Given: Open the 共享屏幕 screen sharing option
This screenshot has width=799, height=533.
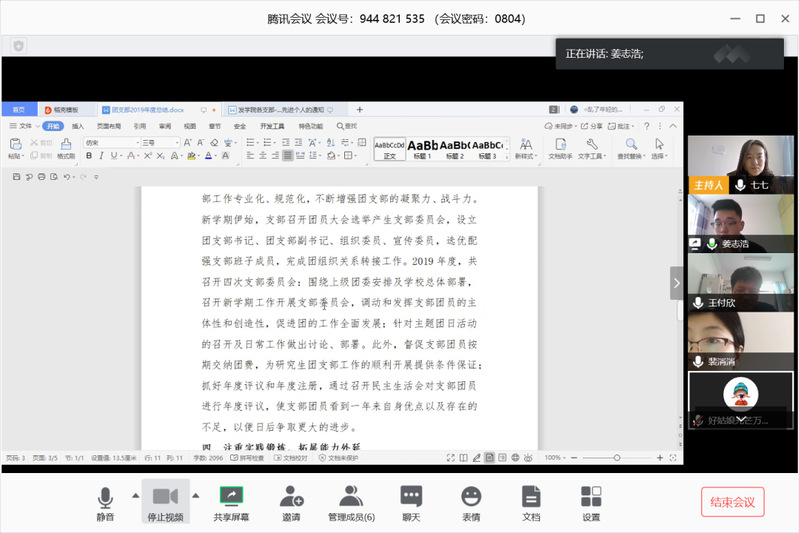Looking at the screenshot, I should [x=231, y=503].
